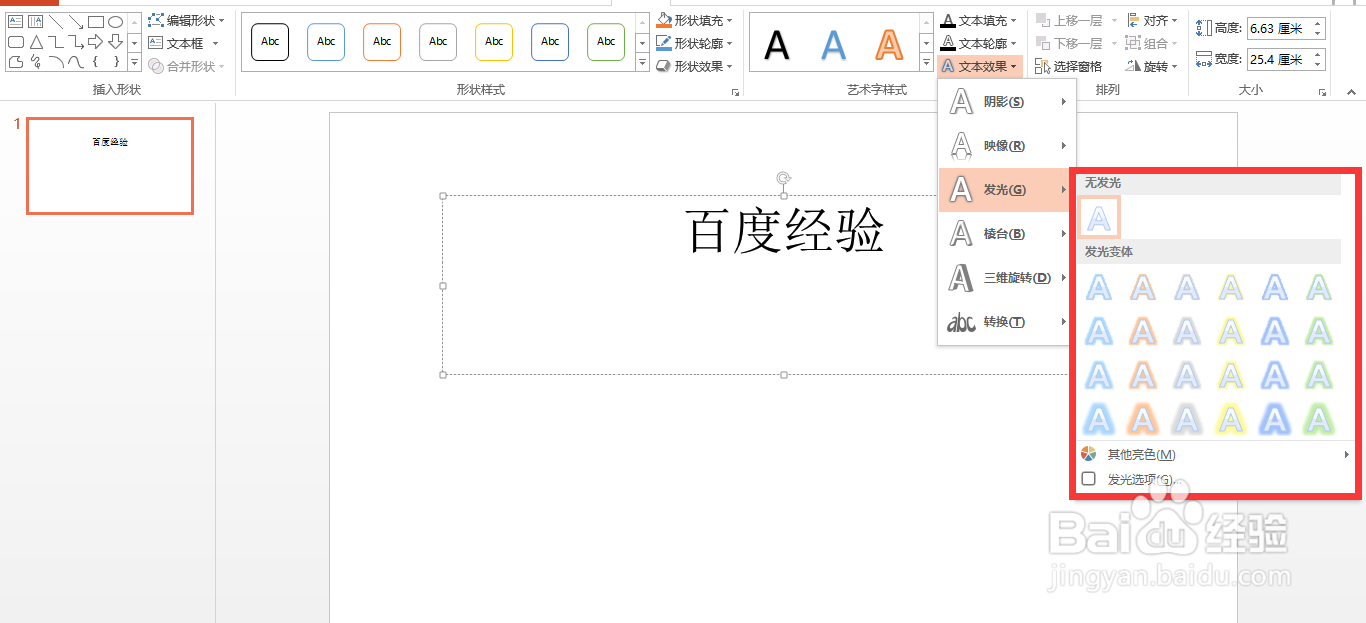Viewport: 1366px width, 623px height.
Task: Open the Size group dialog launcher
Action: point(1322,92)
